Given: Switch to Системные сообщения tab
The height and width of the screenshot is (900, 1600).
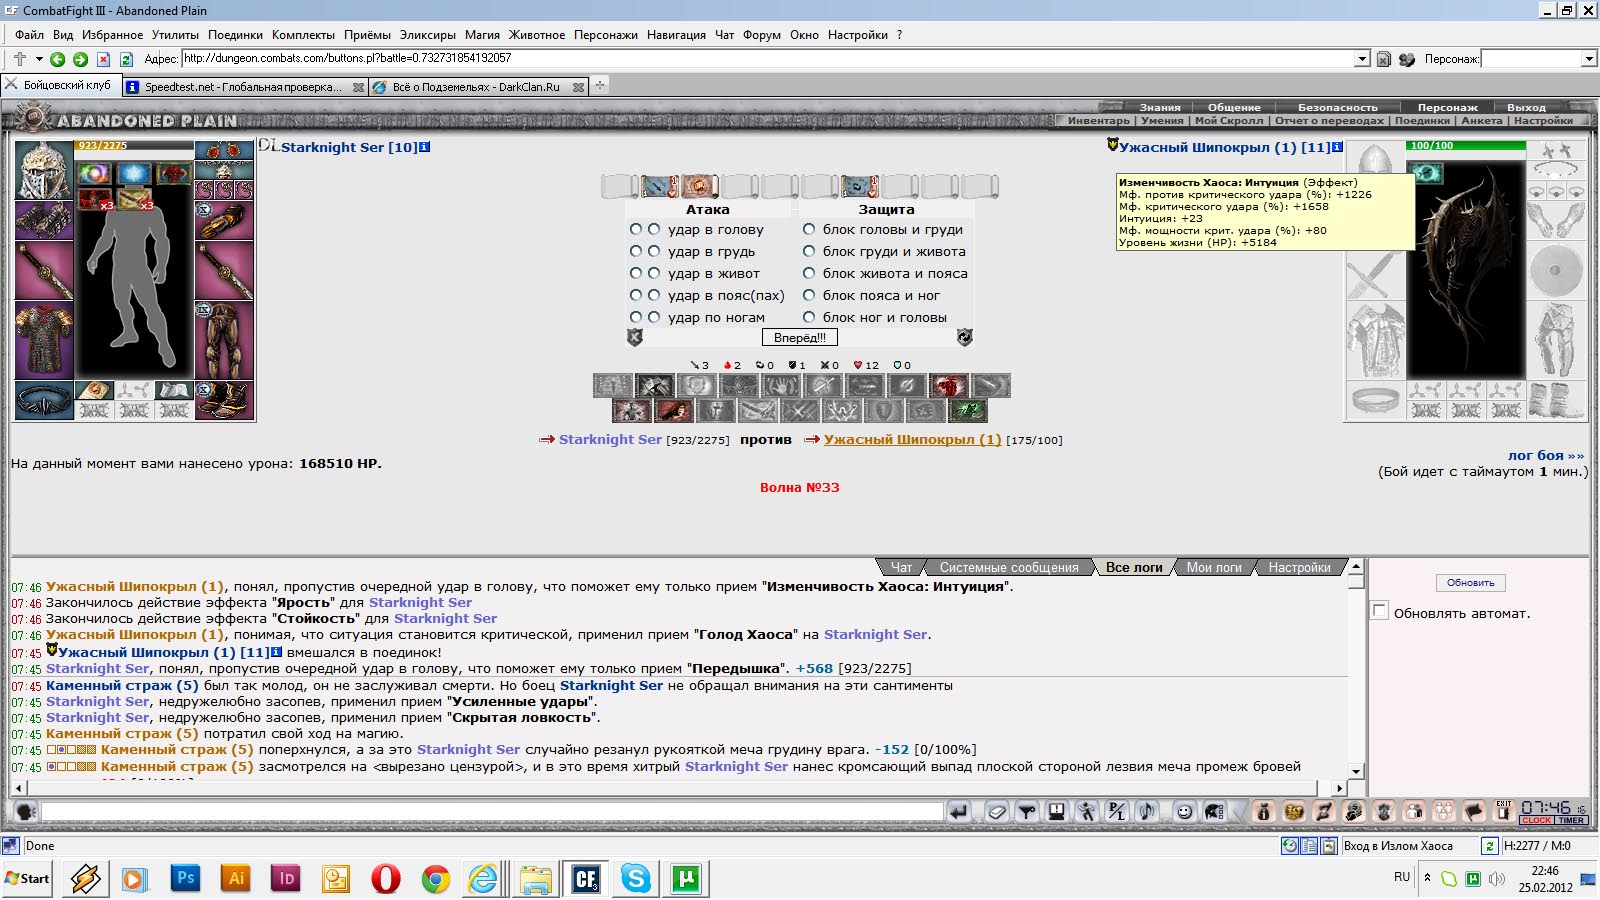Looking at the screenshot, I should tap(1009, 567).
